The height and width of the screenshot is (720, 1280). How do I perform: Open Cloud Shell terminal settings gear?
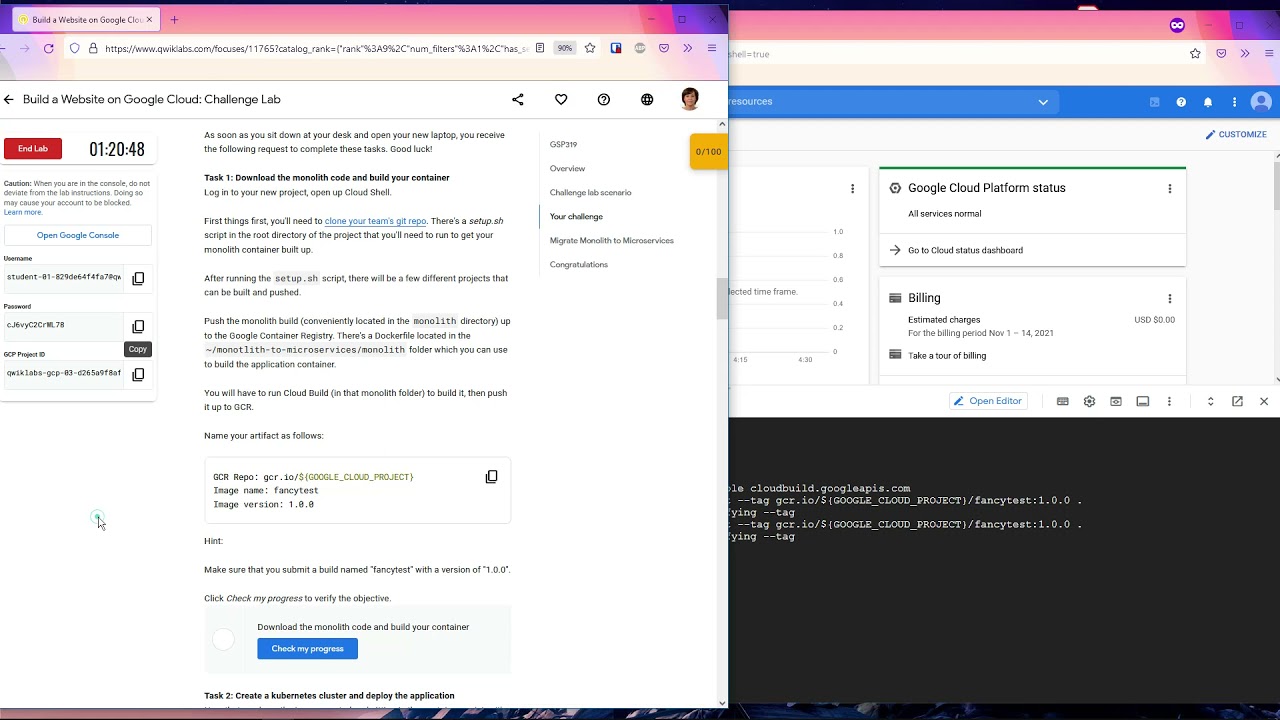pos(1089,401)
